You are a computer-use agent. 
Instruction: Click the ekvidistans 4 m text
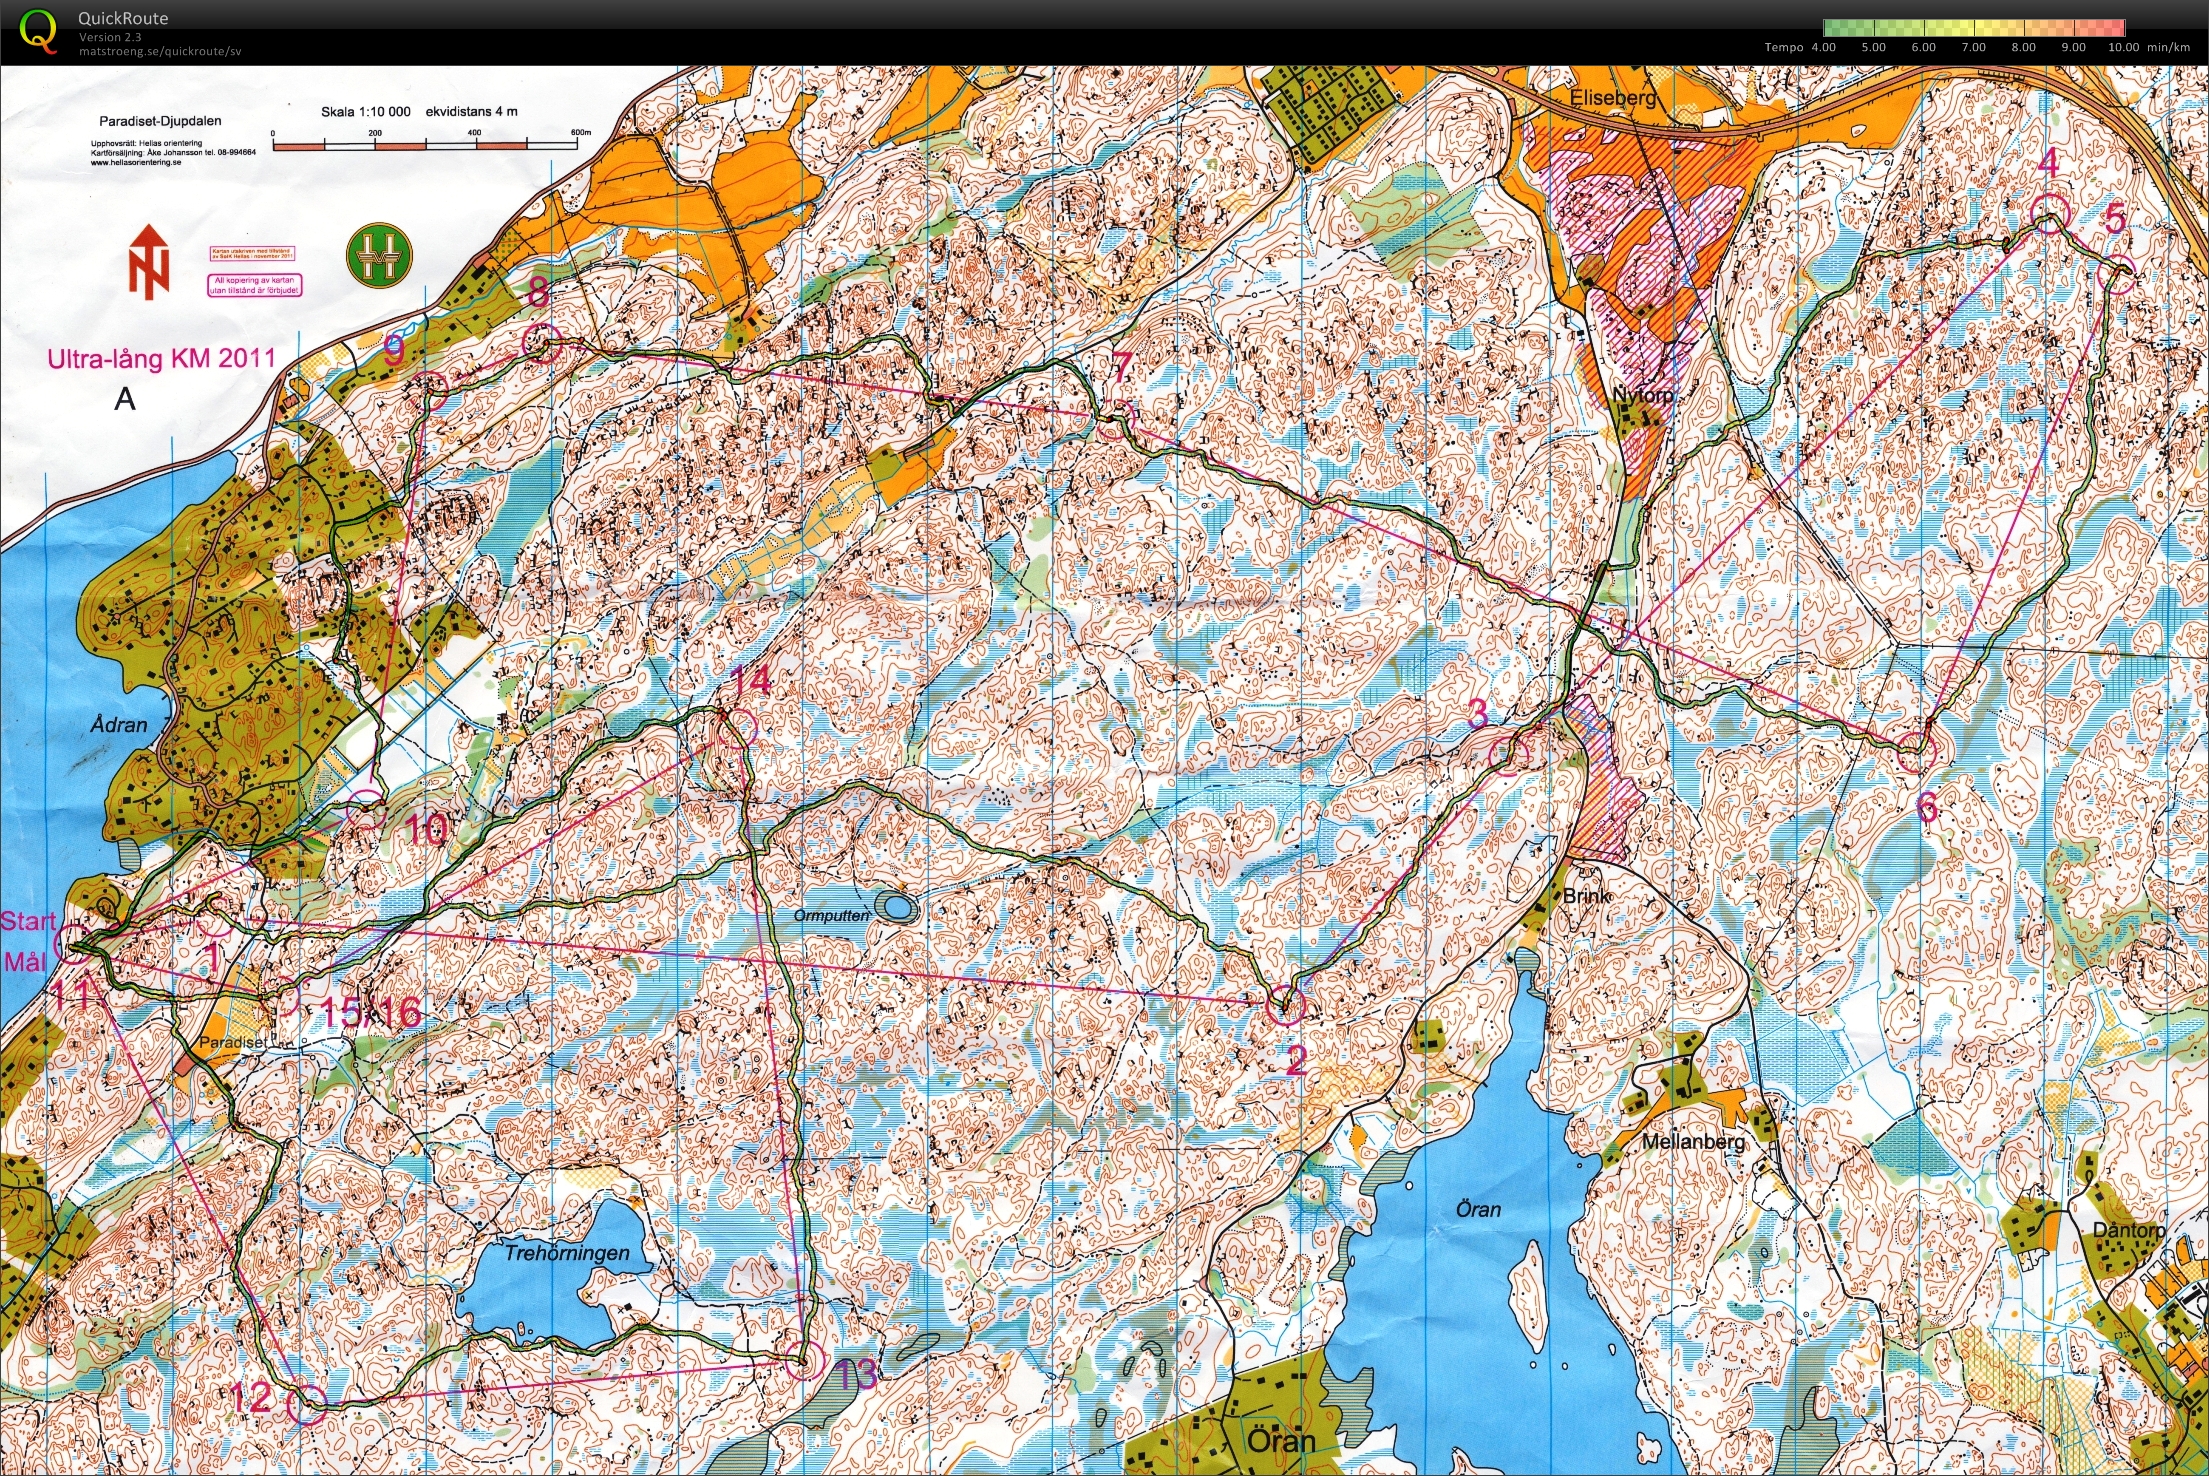coord(472,112)
